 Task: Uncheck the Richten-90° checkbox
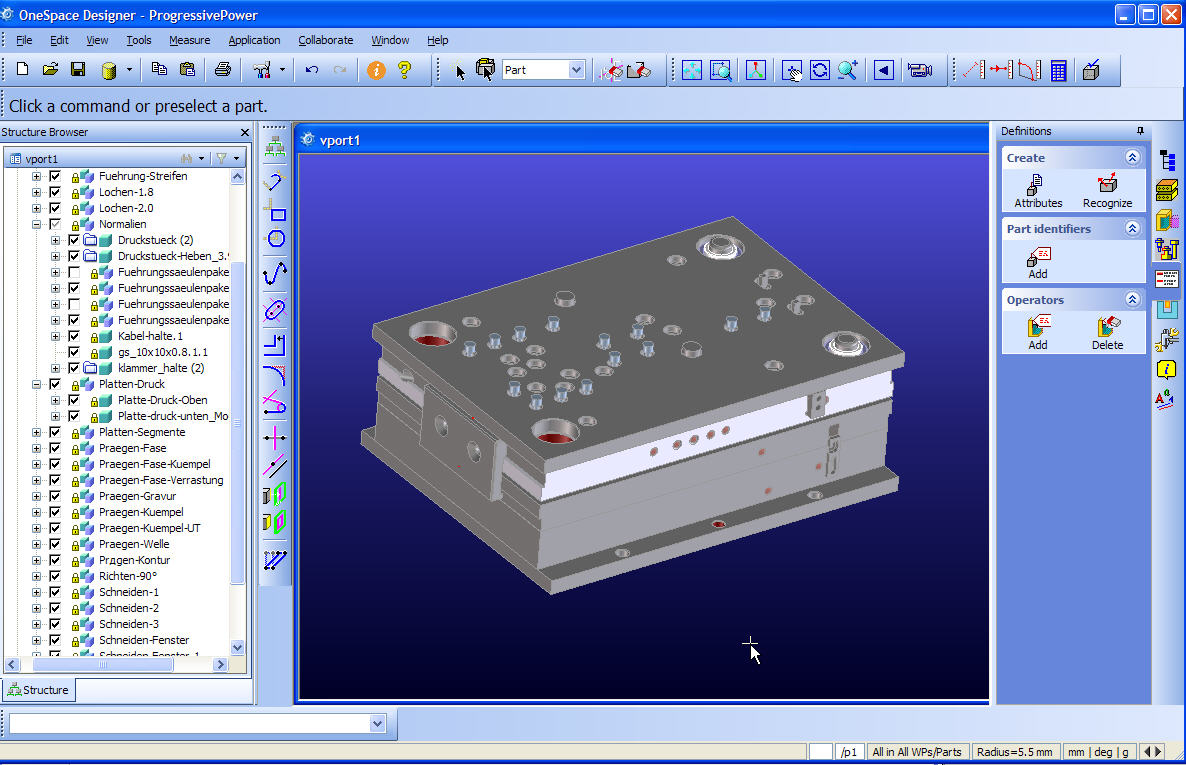pyautogui.click(x=55, y=576)
